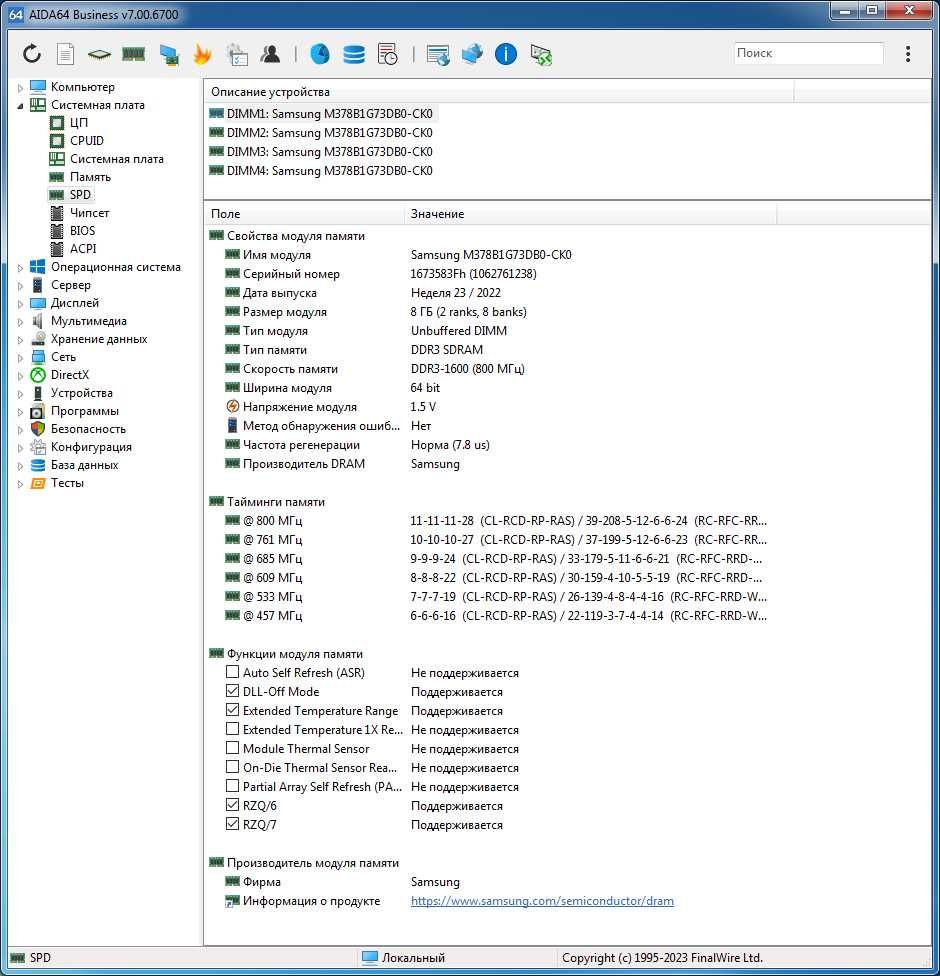Viewport: 940px width, 976px height.
Task: Open Системная плата child item under ЦП siblings
Action: point(116,159)
